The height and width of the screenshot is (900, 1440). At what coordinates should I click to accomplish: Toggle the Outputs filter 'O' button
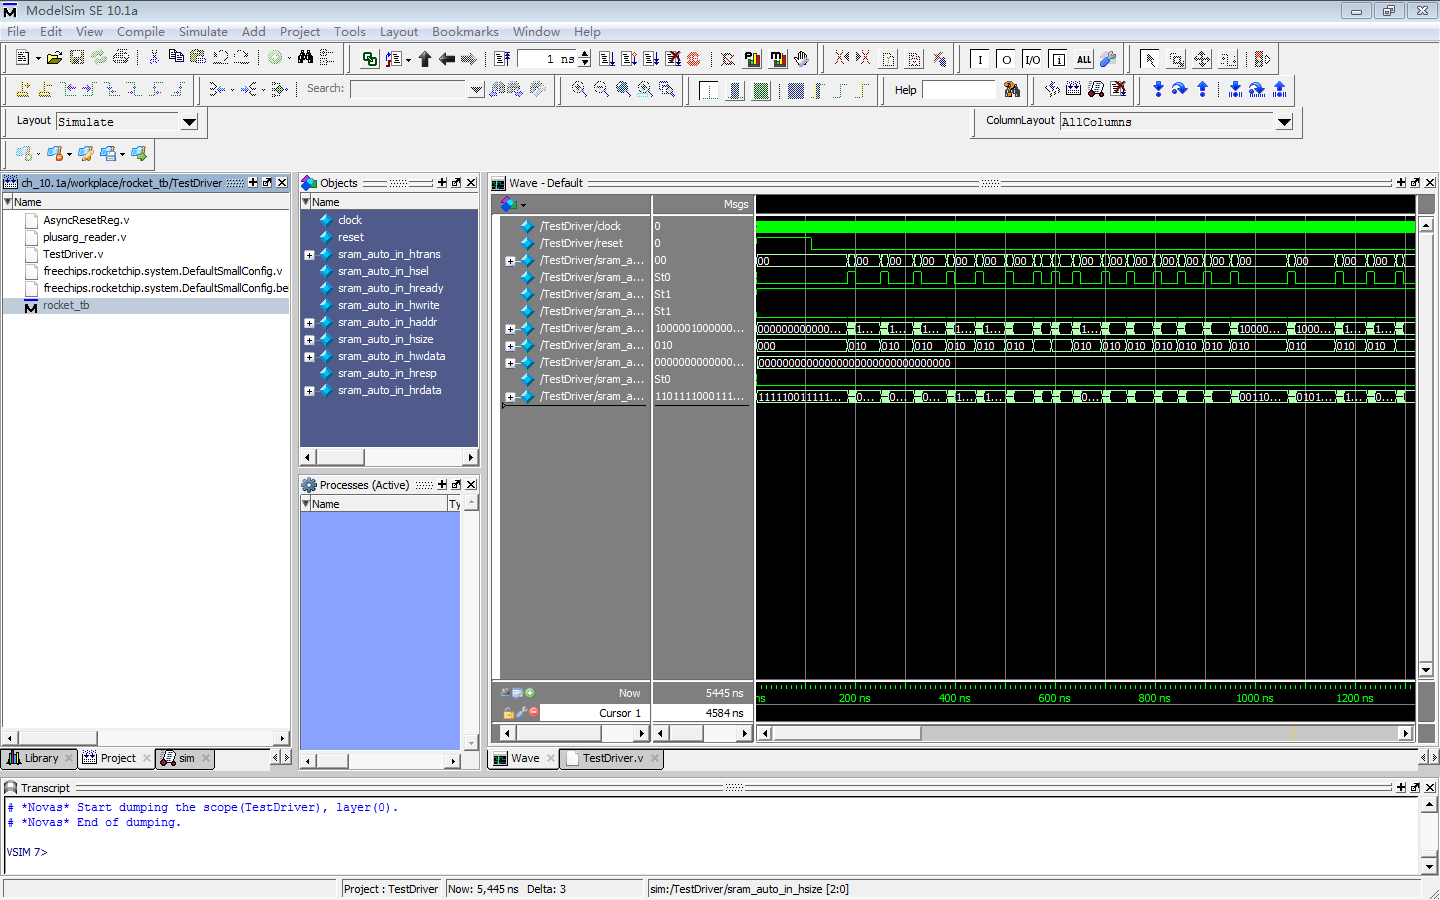[x=1006, y=59]
